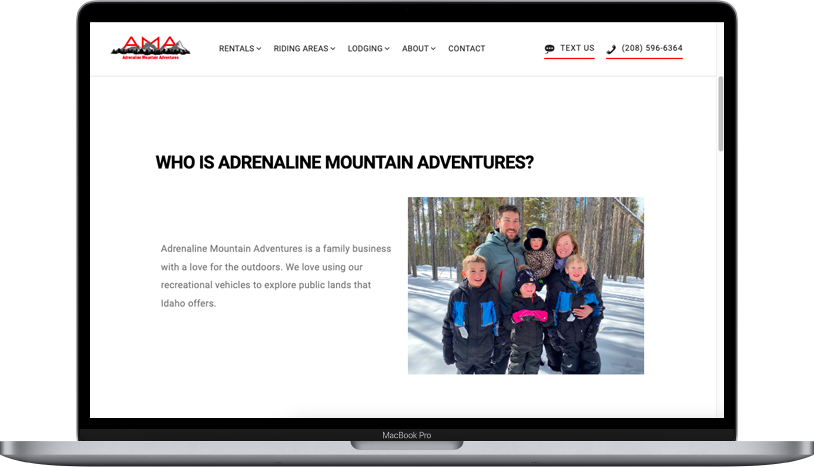The width and height of the screenshot is (814, 468).
Task: Expand the About dropdown chevron
Action: pyautogui.click(x=433, y=49)
